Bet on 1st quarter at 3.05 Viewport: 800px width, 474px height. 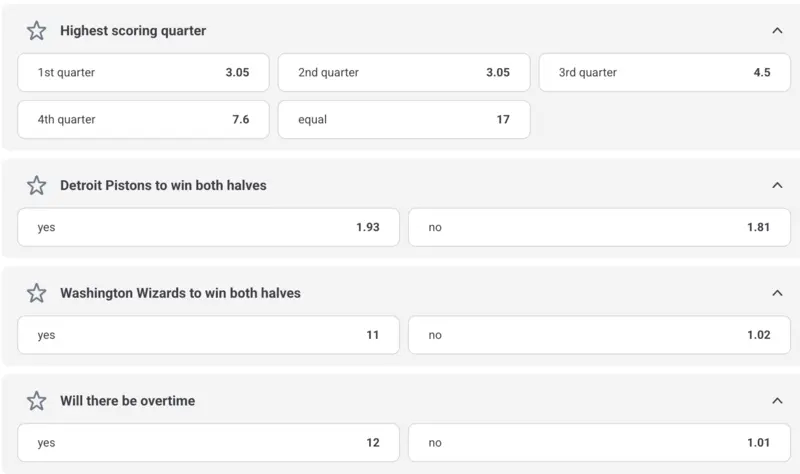point(143,73)
